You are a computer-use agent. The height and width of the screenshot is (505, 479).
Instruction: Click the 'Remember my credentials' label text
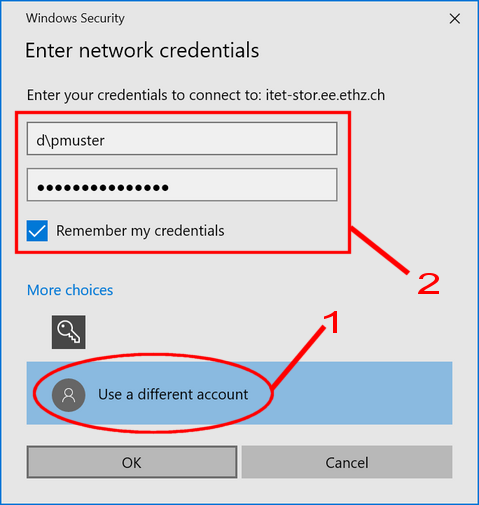tap(140, 231)
